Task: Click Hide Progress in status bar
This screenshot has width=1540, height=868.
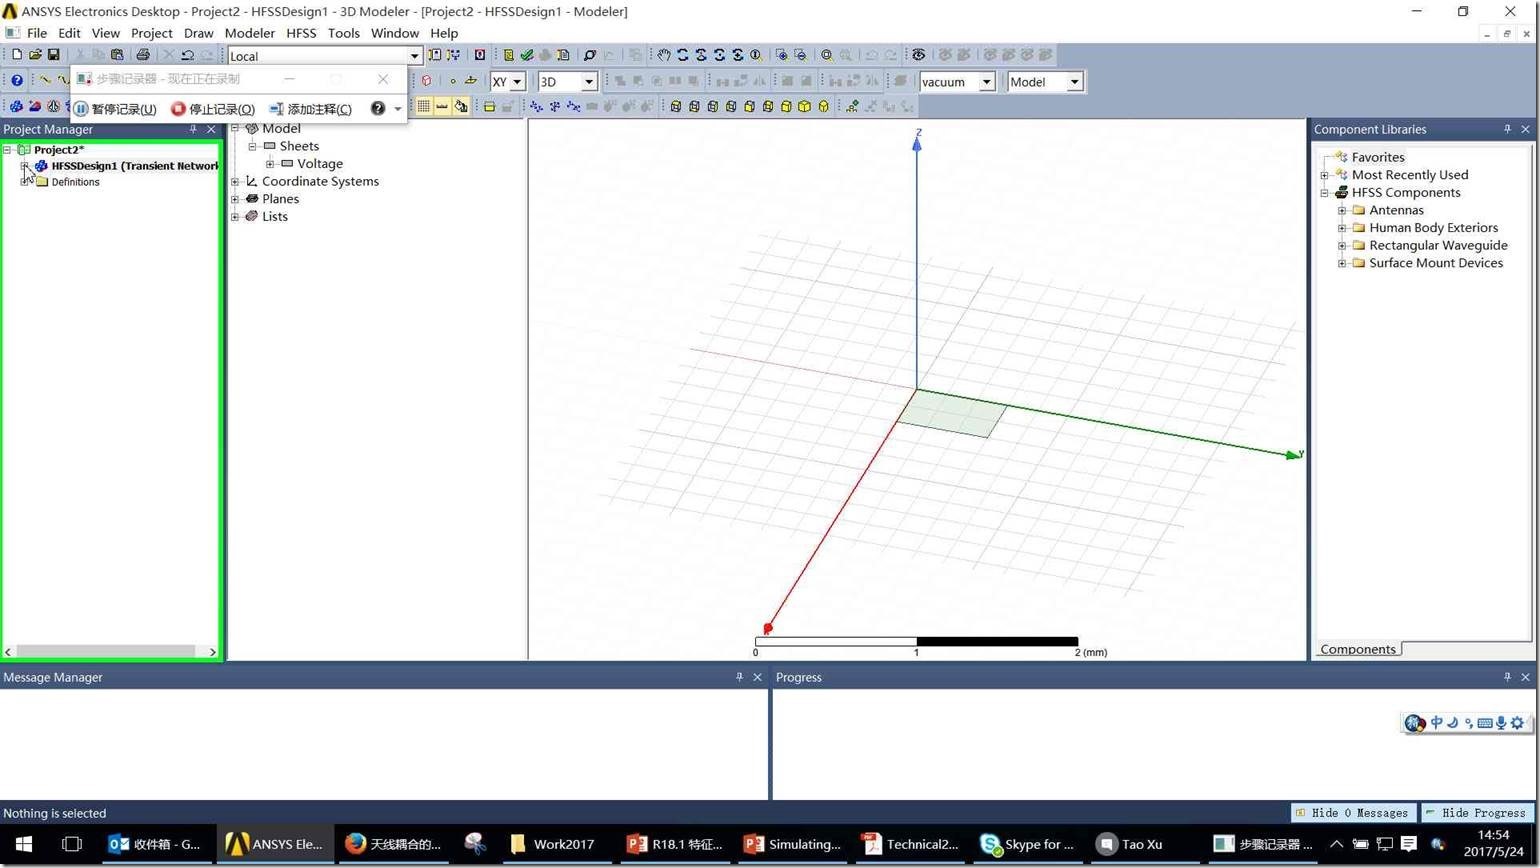Action: coord(1478,813)
